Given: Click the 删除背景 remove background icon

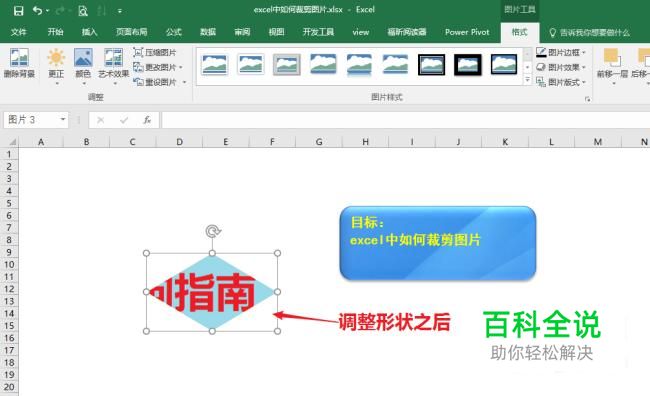Looking at the screenshot, I should click(19, 63).
